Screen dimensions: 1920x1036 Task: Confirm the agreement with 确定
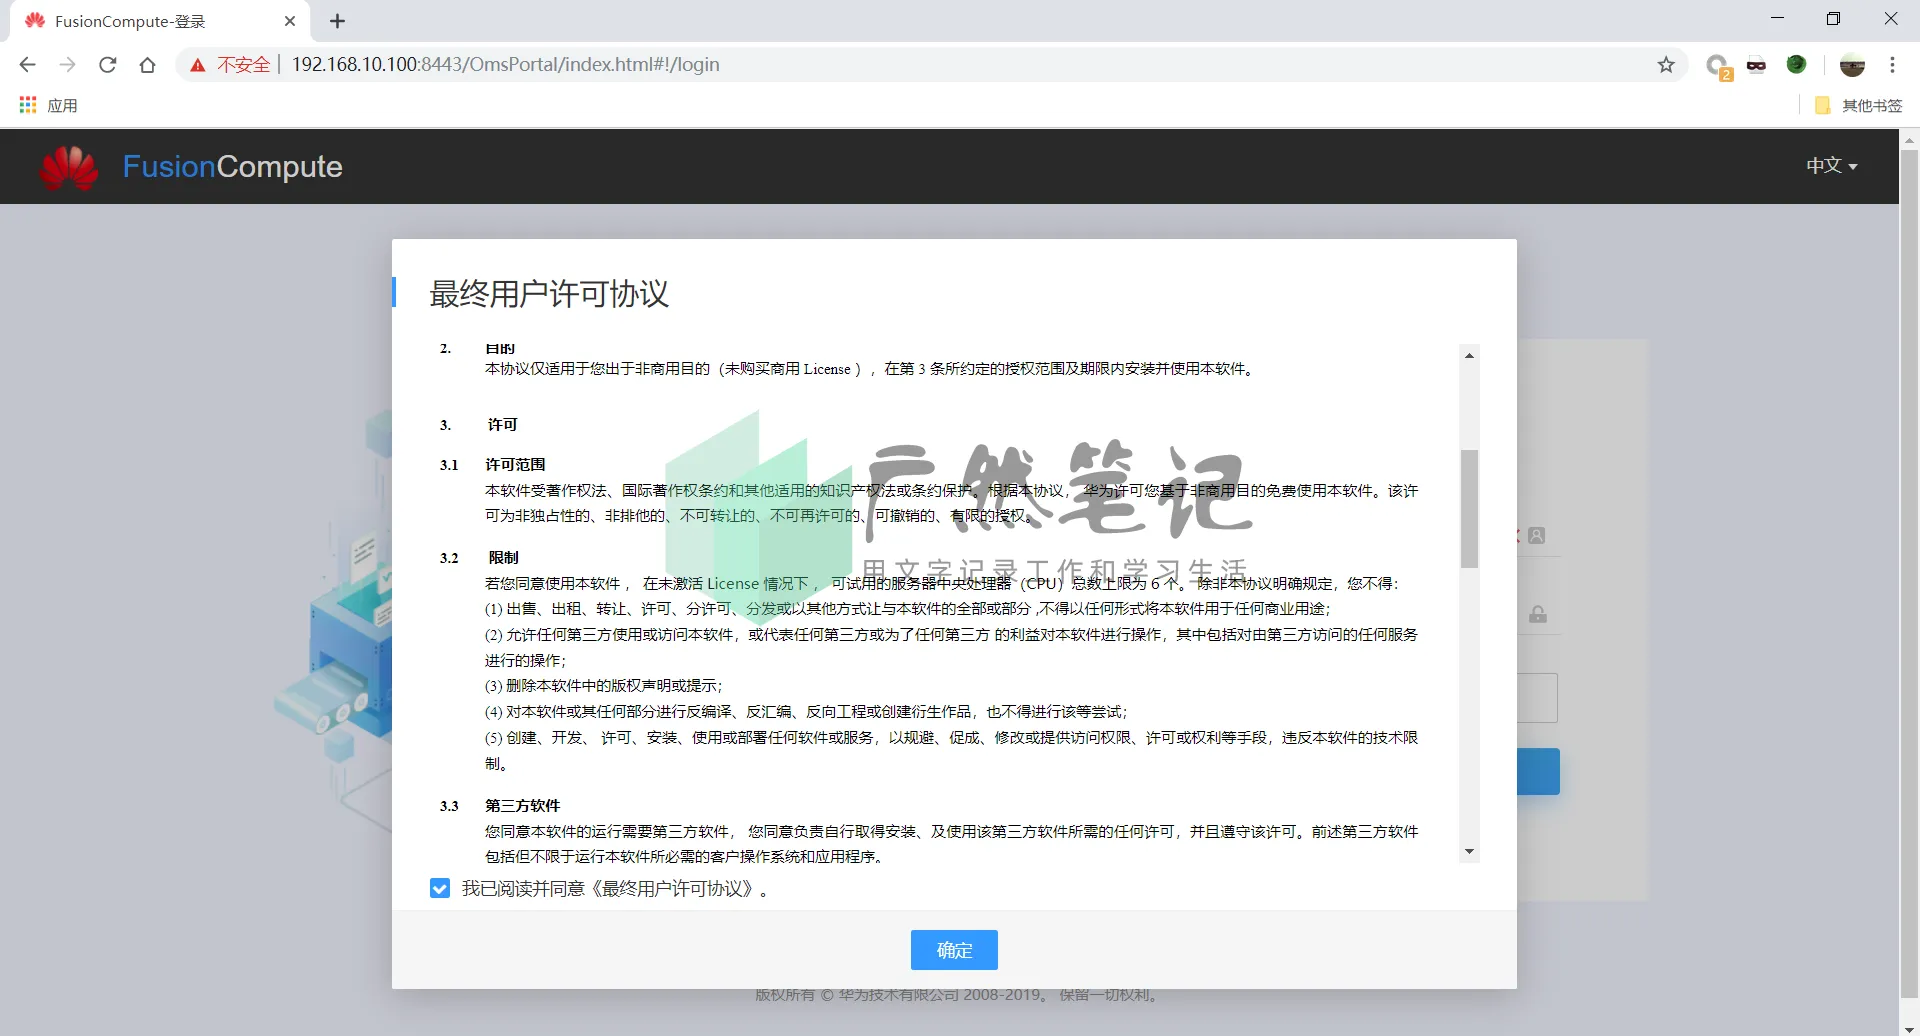point(954,950)
